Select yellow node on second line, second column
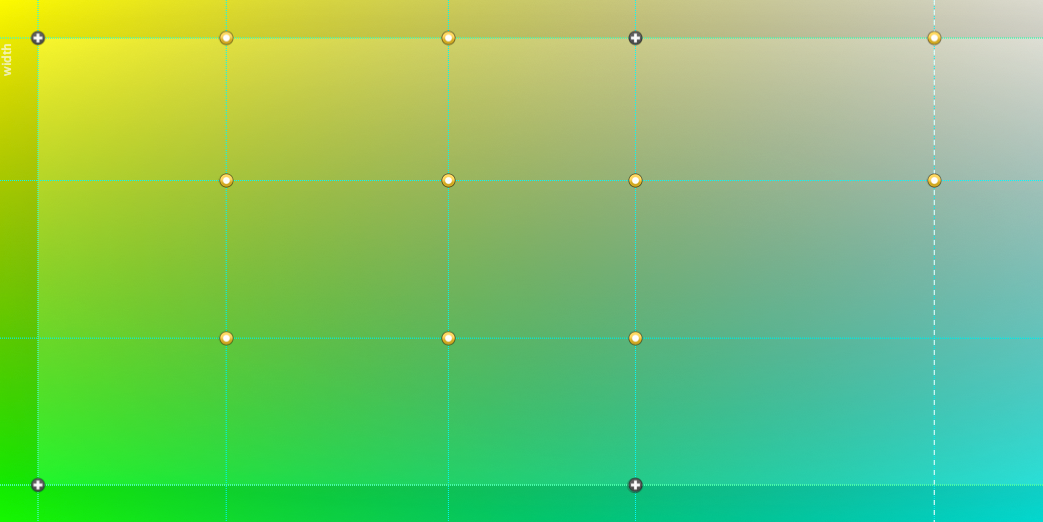Screen dimensions: 1043x522 (x=226, y=180)
